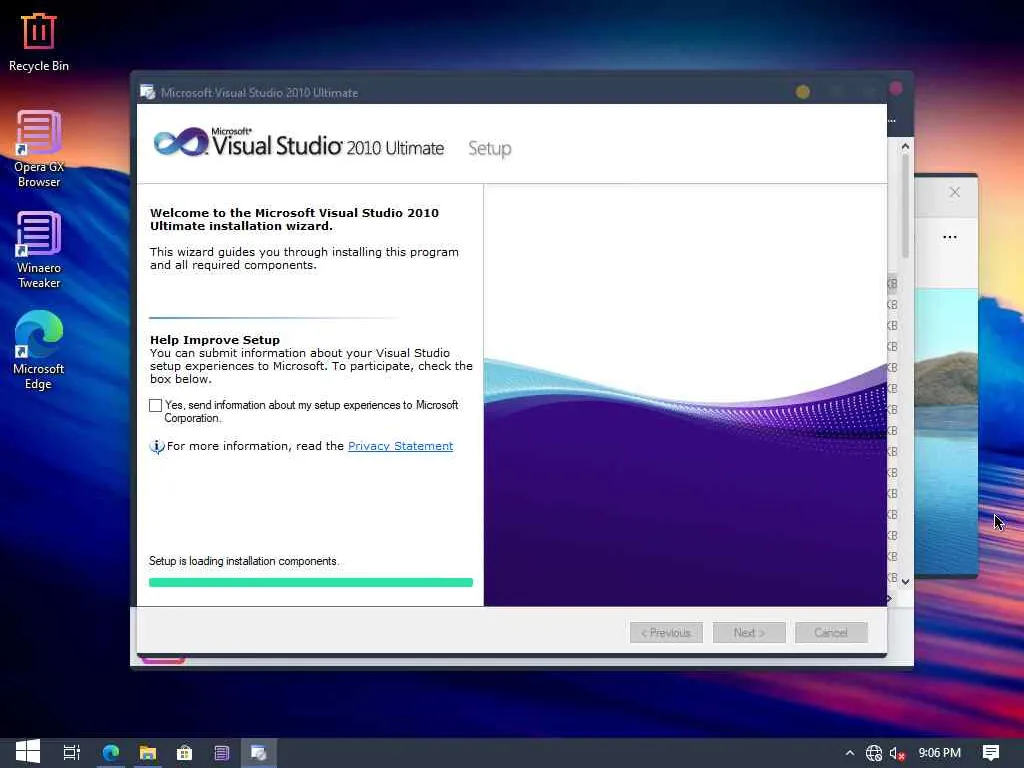Open Microsoft Store from the taskbar

coord(185,753)
